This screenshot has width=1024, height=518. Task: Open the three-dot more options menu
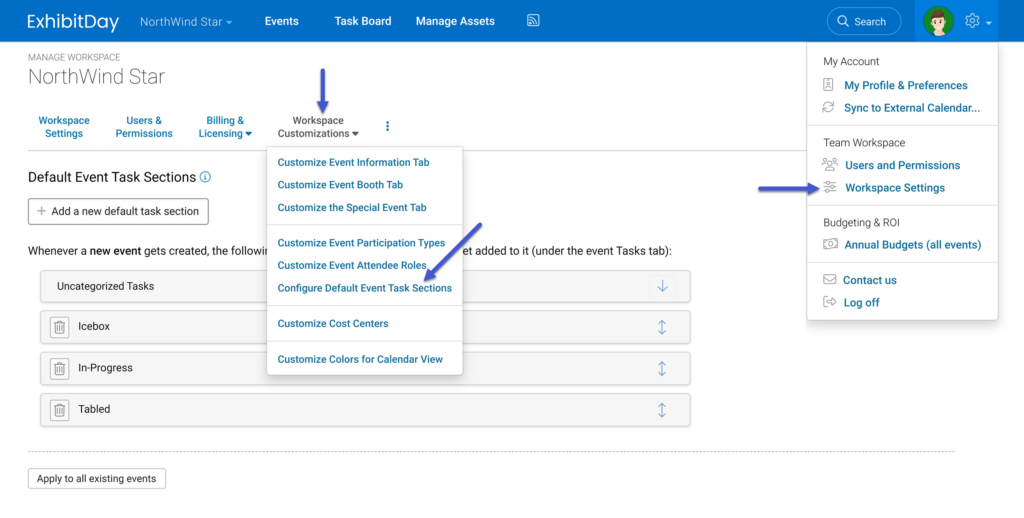coord(387,126)
